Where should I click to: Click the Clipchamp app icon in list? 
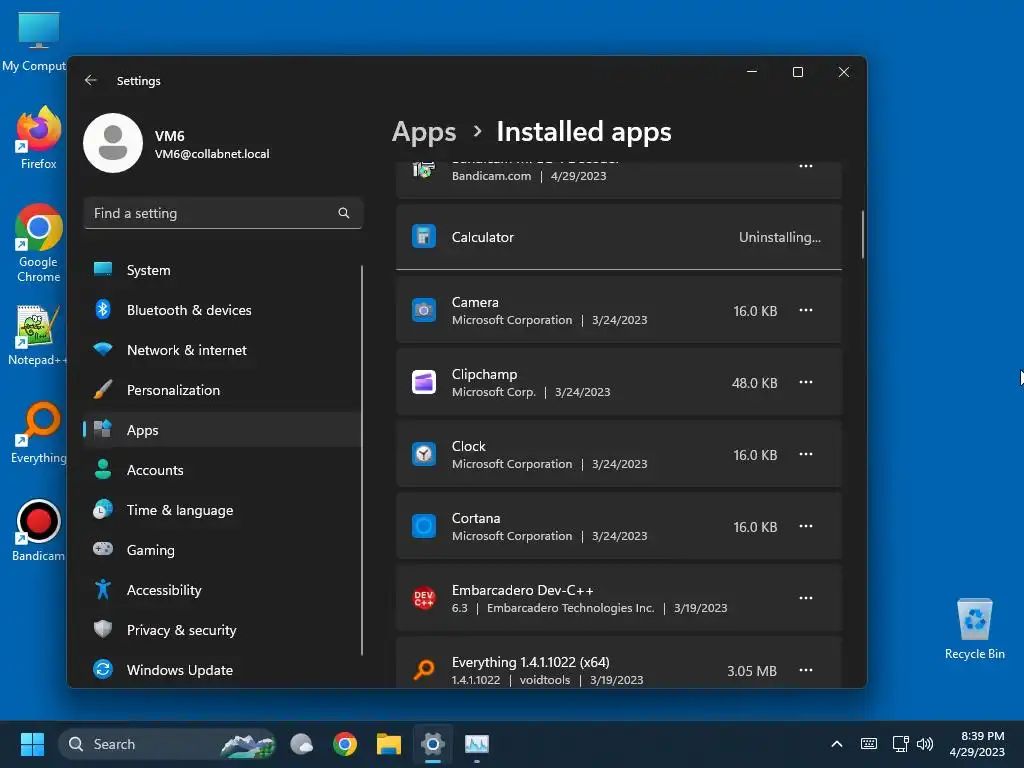424,382
